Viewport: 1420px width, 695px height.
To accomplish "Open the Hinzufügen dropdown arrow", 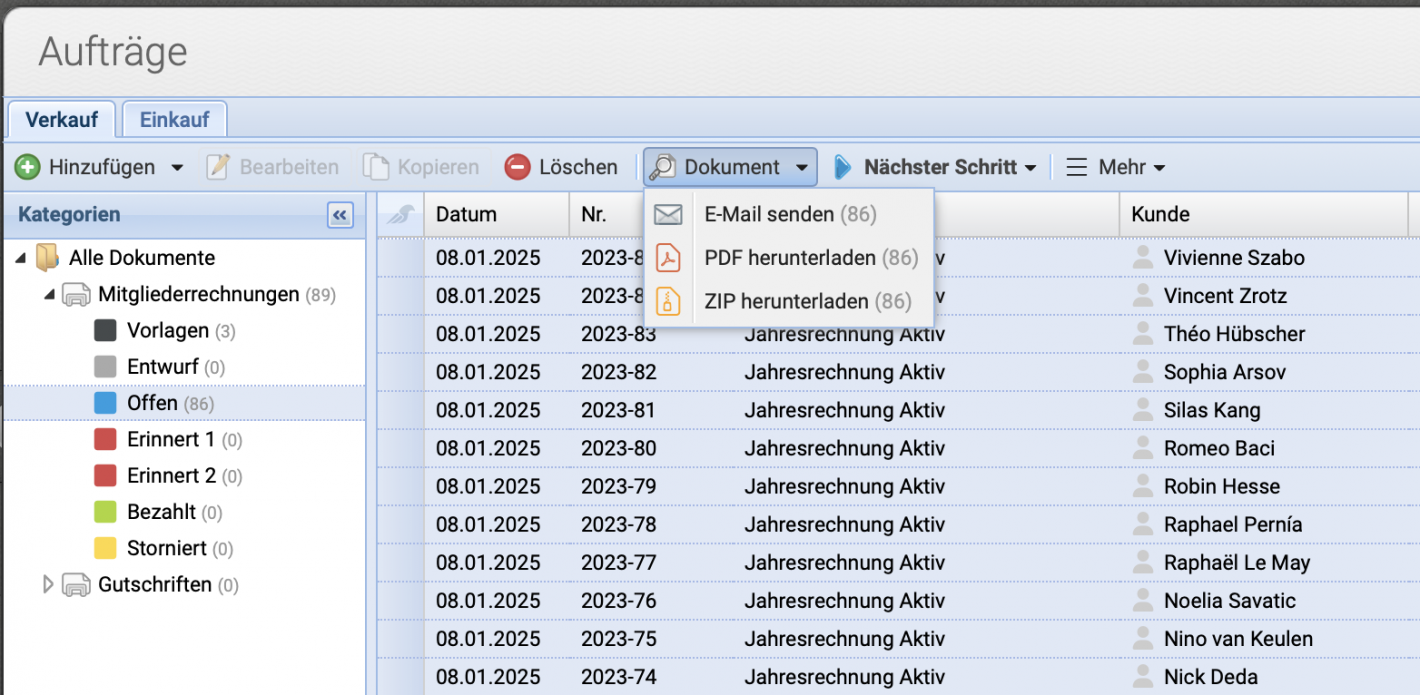I will point(177,168).
